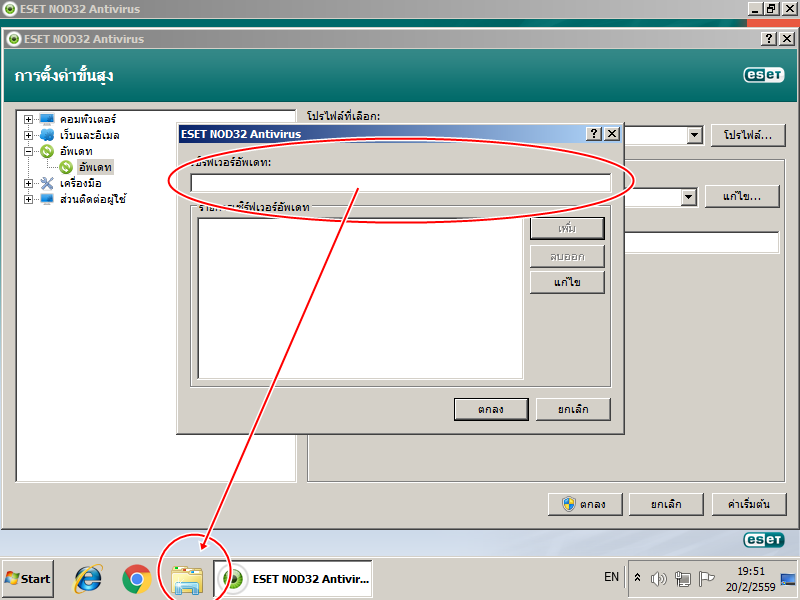
Task: Select คอมพิวเตอร์ in the settings tree
Action: pos(88,119)
